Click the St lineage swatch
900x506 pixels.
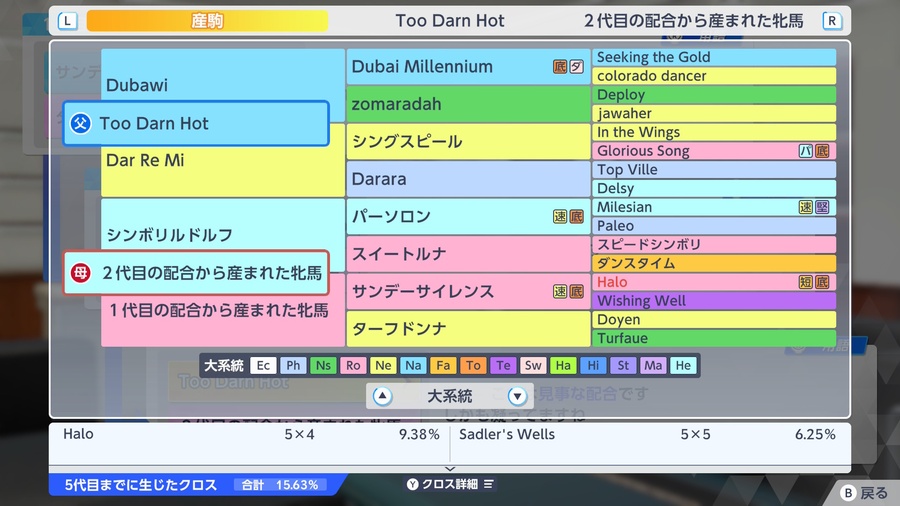(x=623, y=365)
